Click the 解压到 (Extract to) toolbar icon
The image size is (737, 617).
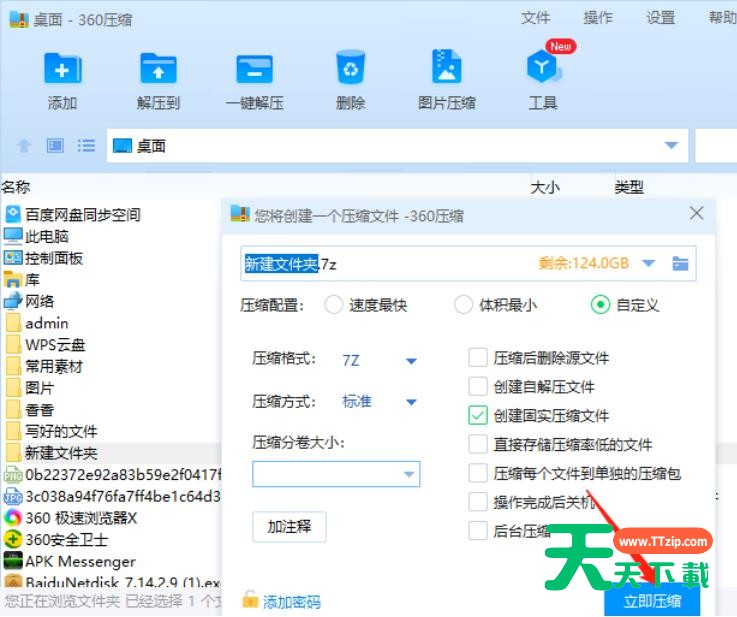158,69
